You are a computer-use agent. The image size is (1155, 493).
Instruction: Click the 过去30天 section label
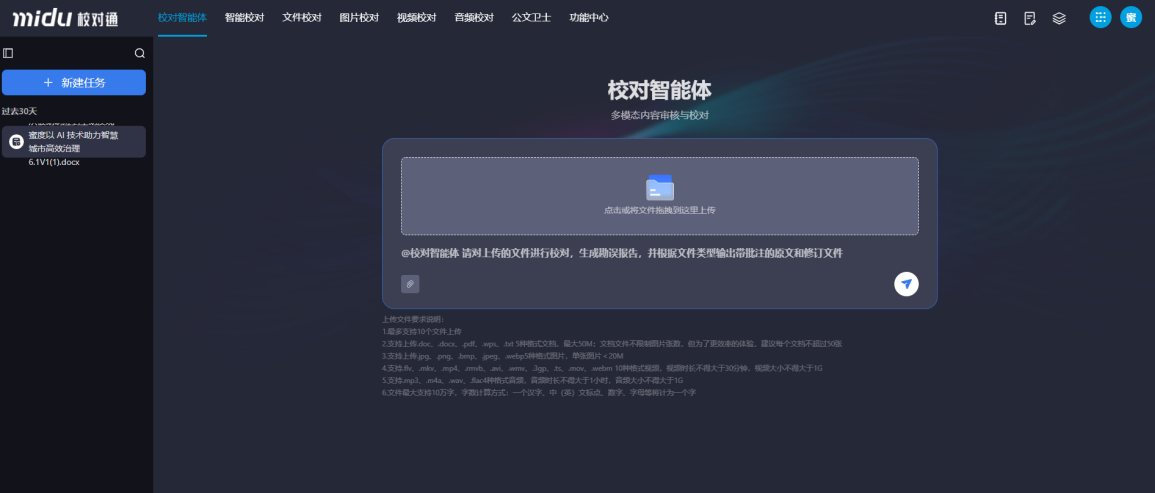click(x=19, y=111)
